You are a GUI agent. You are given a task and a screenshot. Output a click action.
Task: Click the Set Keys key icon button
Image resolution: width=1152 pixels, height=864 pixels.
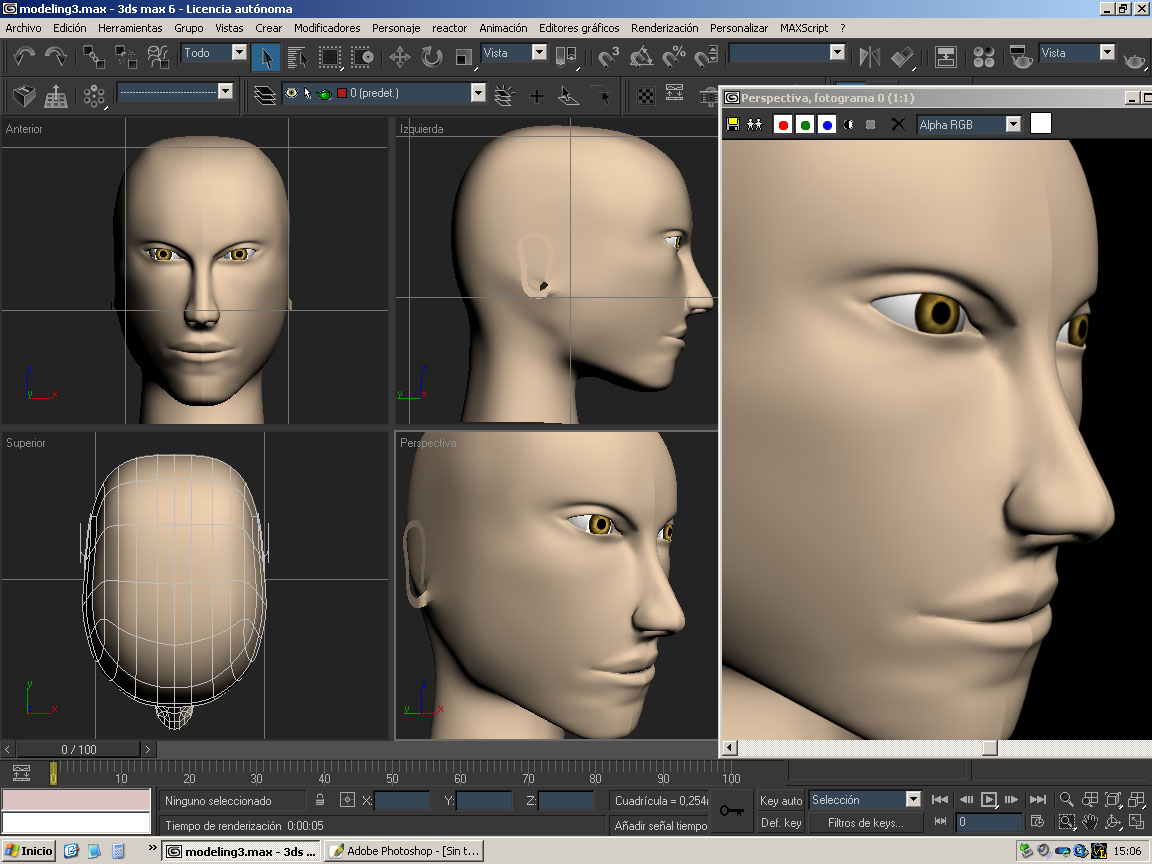click(x=732, y=811)
